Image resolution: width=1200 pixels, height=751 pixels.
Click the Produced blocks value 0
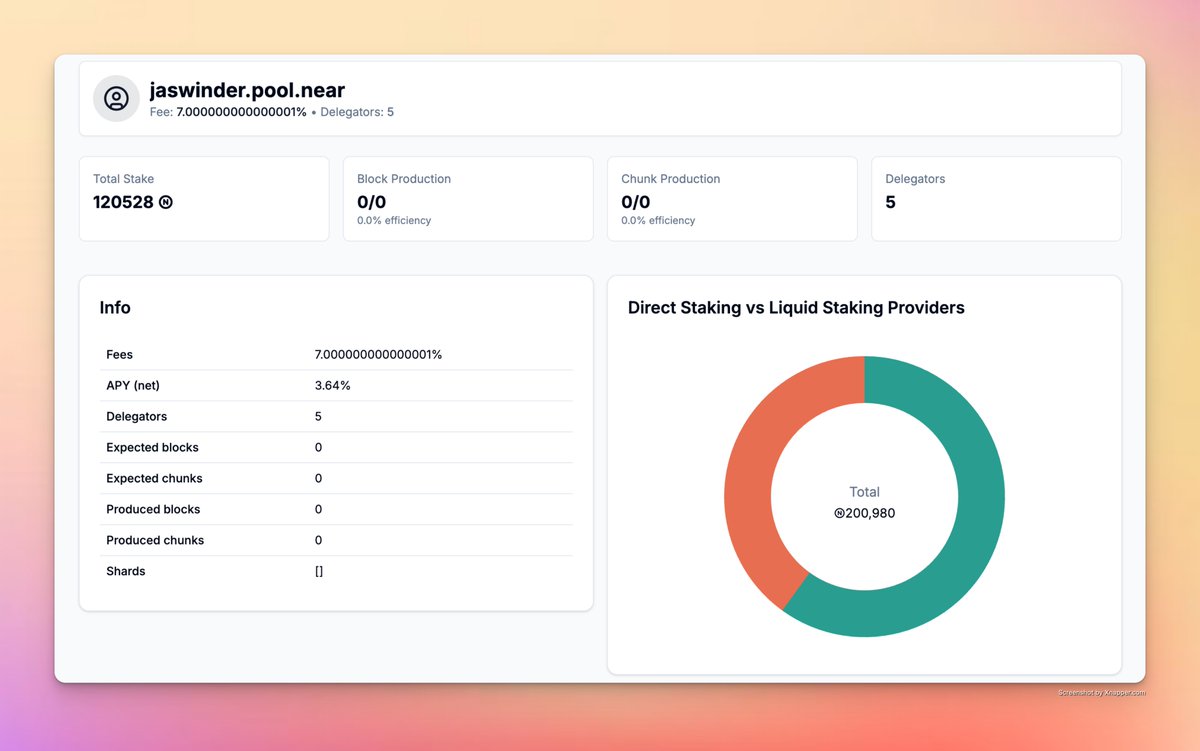pos(318,509)
